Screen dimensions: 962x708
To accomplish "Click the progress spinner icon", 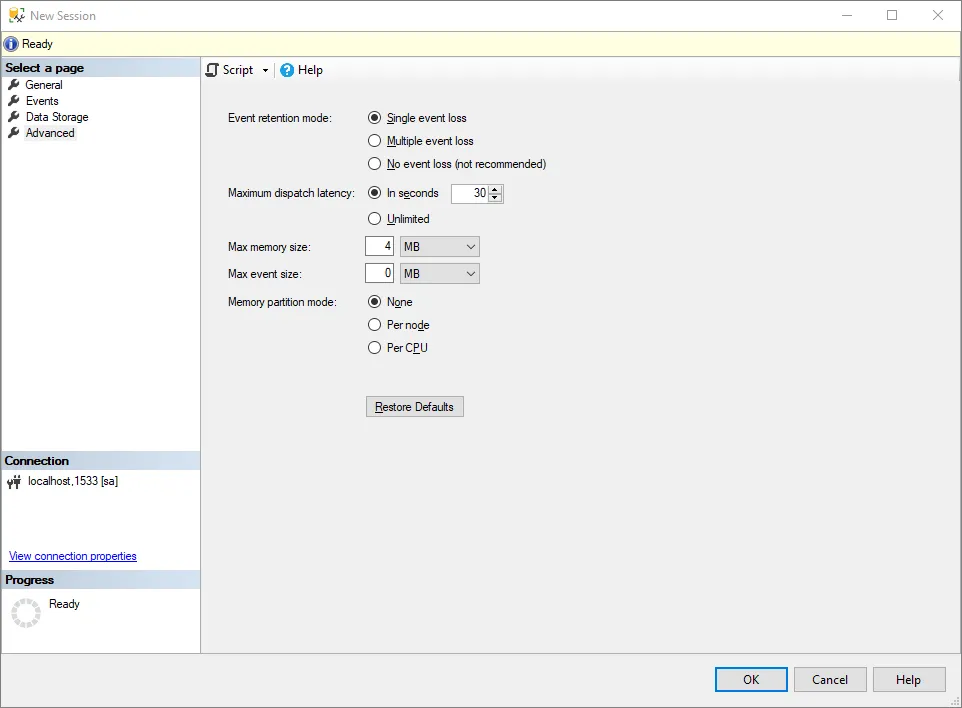I will point(26,613).
